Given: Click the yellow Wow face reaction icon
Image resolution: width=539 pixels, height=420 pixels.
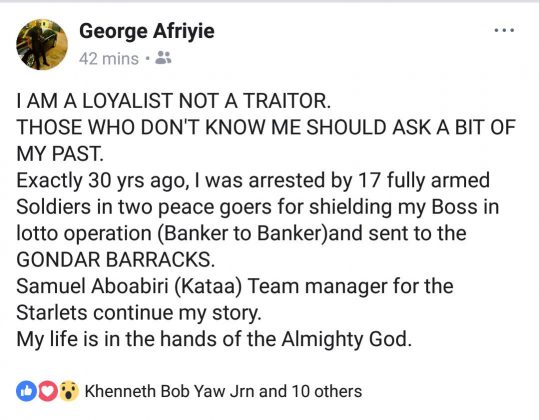Looking at the screenshot, I should (x=69, y=391).
